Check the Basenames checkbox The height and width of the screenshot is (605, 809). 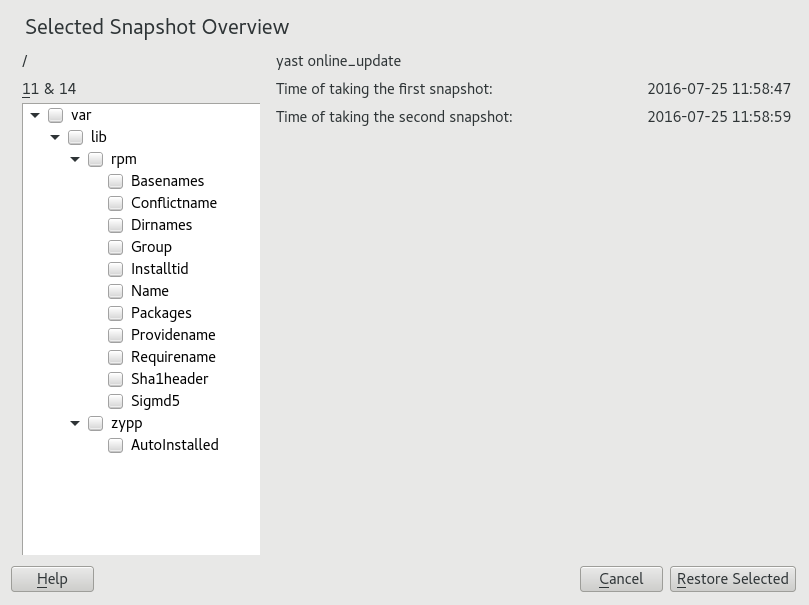click(116, 181)
